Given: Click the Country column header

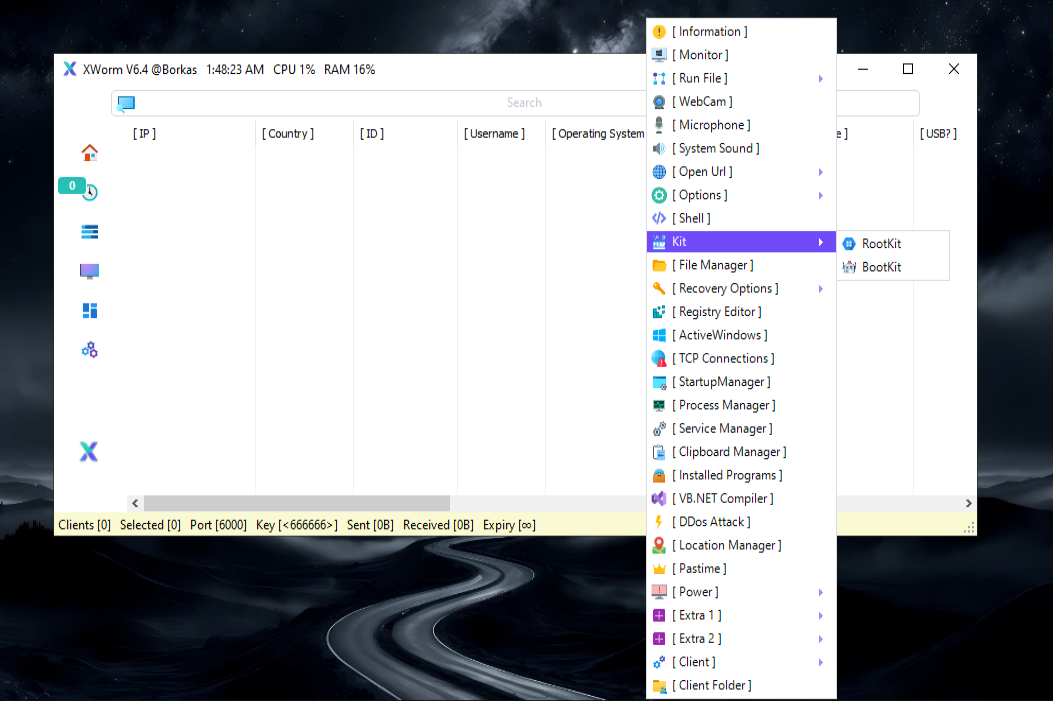Looking at the screenshot, I should pos(287,134).
